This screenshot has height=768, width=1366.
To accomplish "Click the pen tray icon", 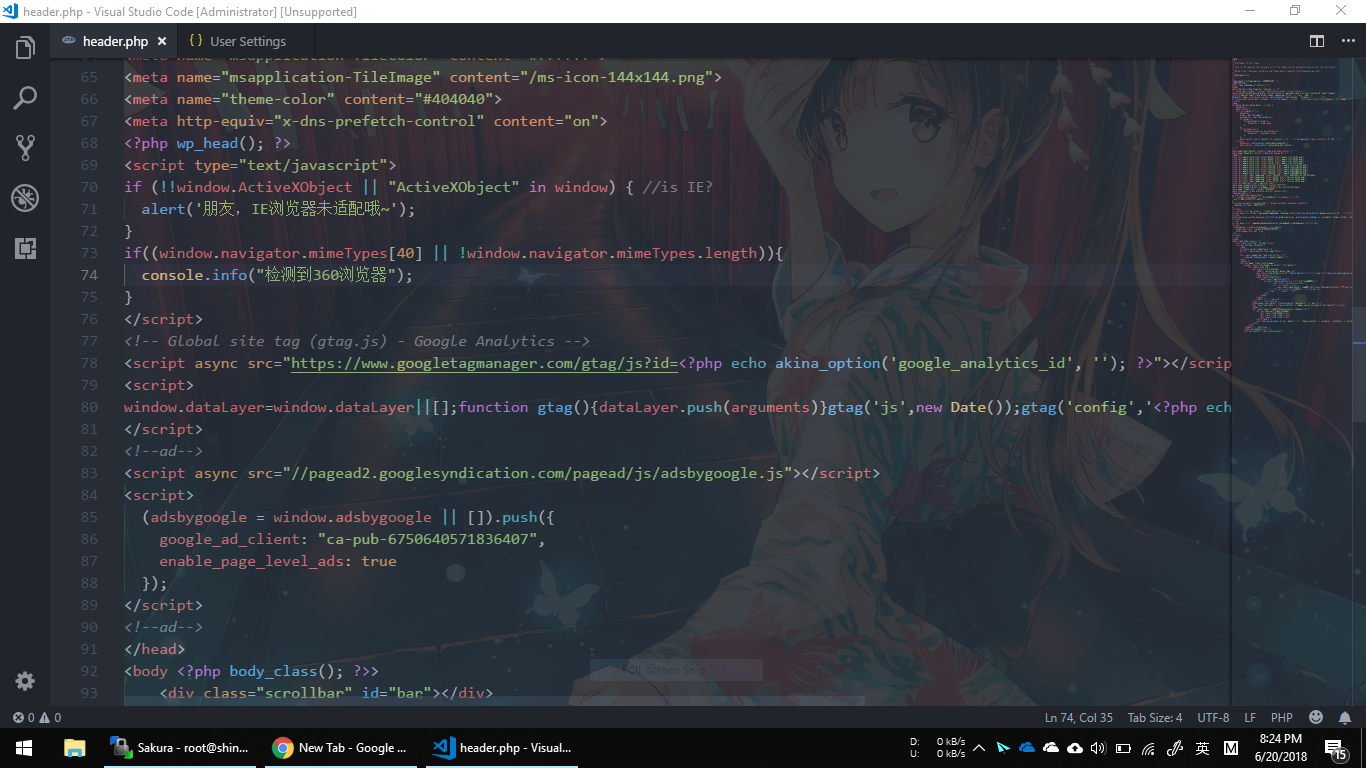I will coord(1175,747).
